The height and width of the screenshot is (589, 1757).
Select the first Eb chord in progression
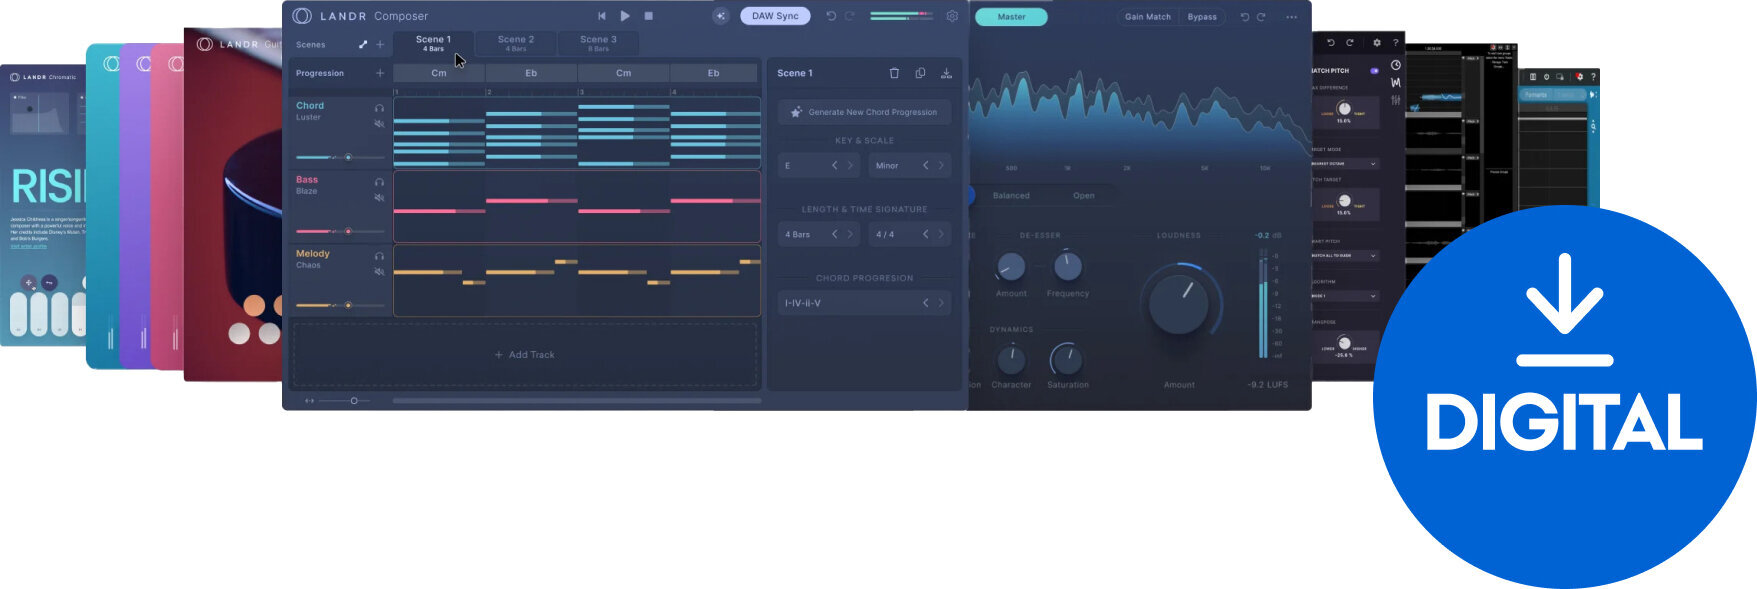pyautogui.click(x=531, y=73)
